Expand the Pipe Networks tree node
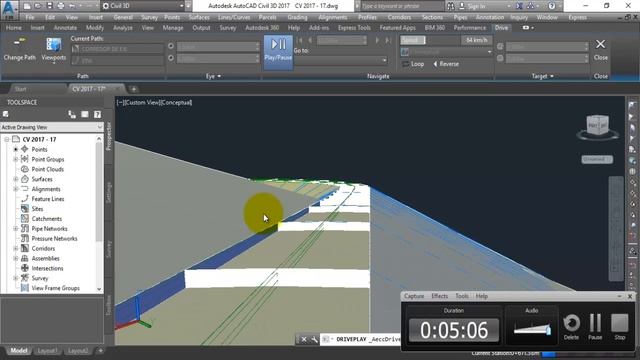The image size is (640, 360). 16,229
